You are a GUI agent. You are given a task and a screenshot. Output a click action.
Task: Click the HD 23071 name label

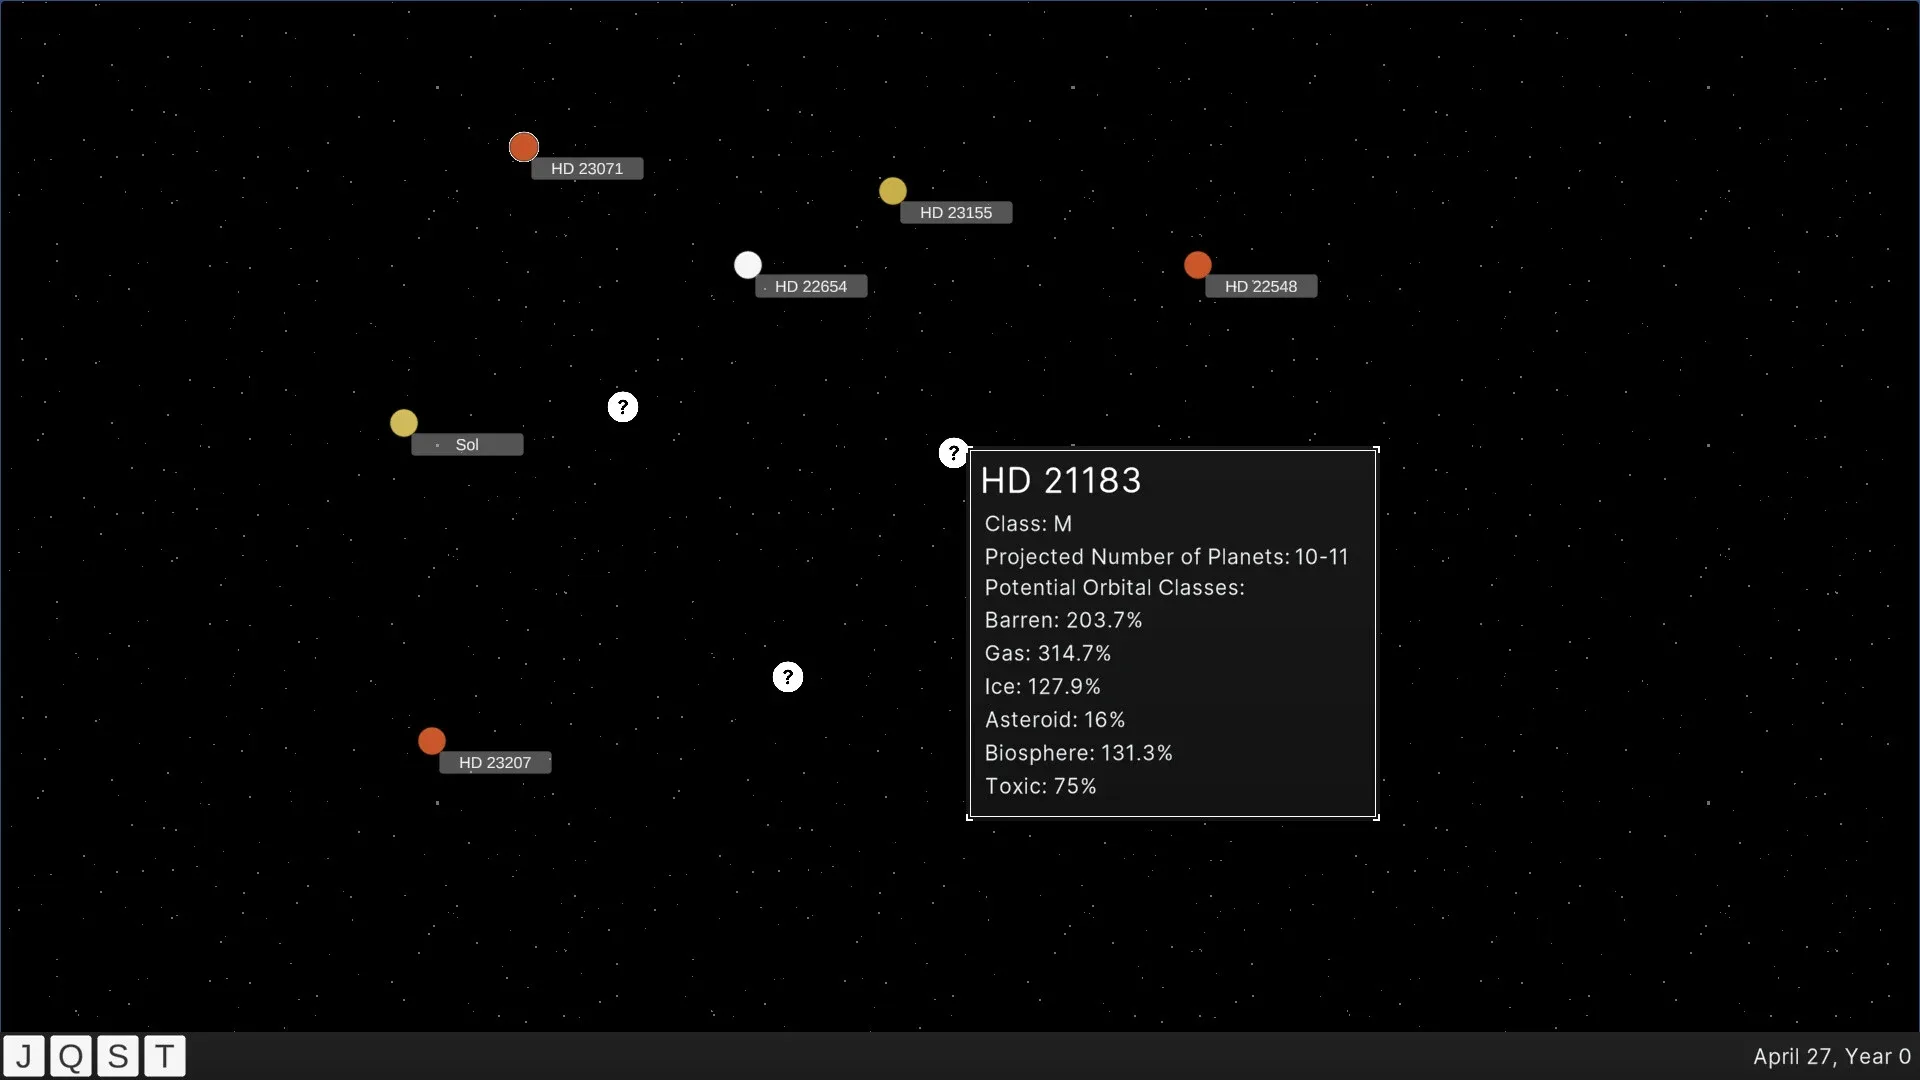tap(586, 169)
